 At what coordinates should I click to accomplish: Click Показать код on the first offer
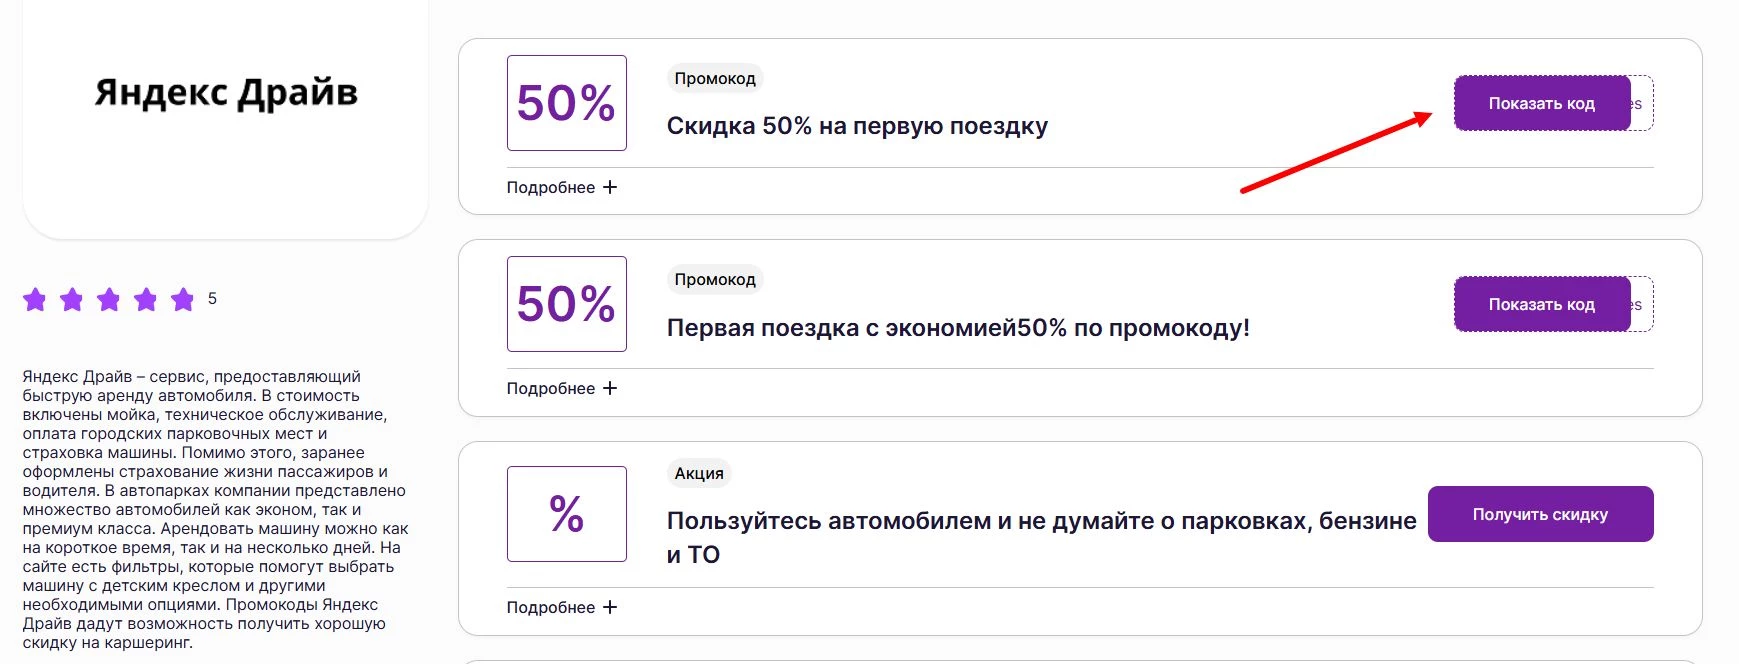[x=1541, y=102]
